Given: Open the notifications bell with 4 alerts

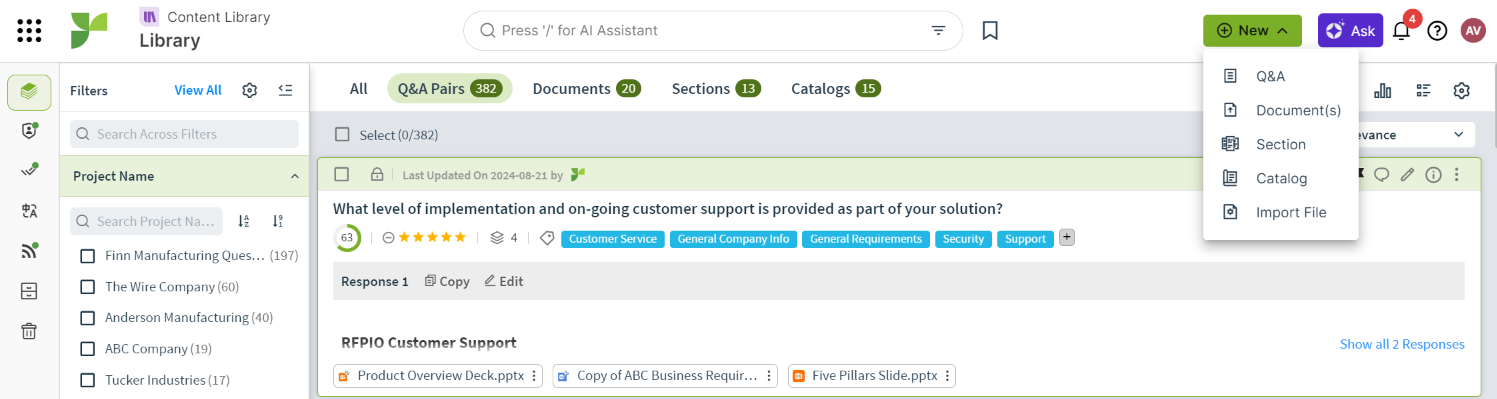Looking at the screenshot, I should coord(1402,31).
